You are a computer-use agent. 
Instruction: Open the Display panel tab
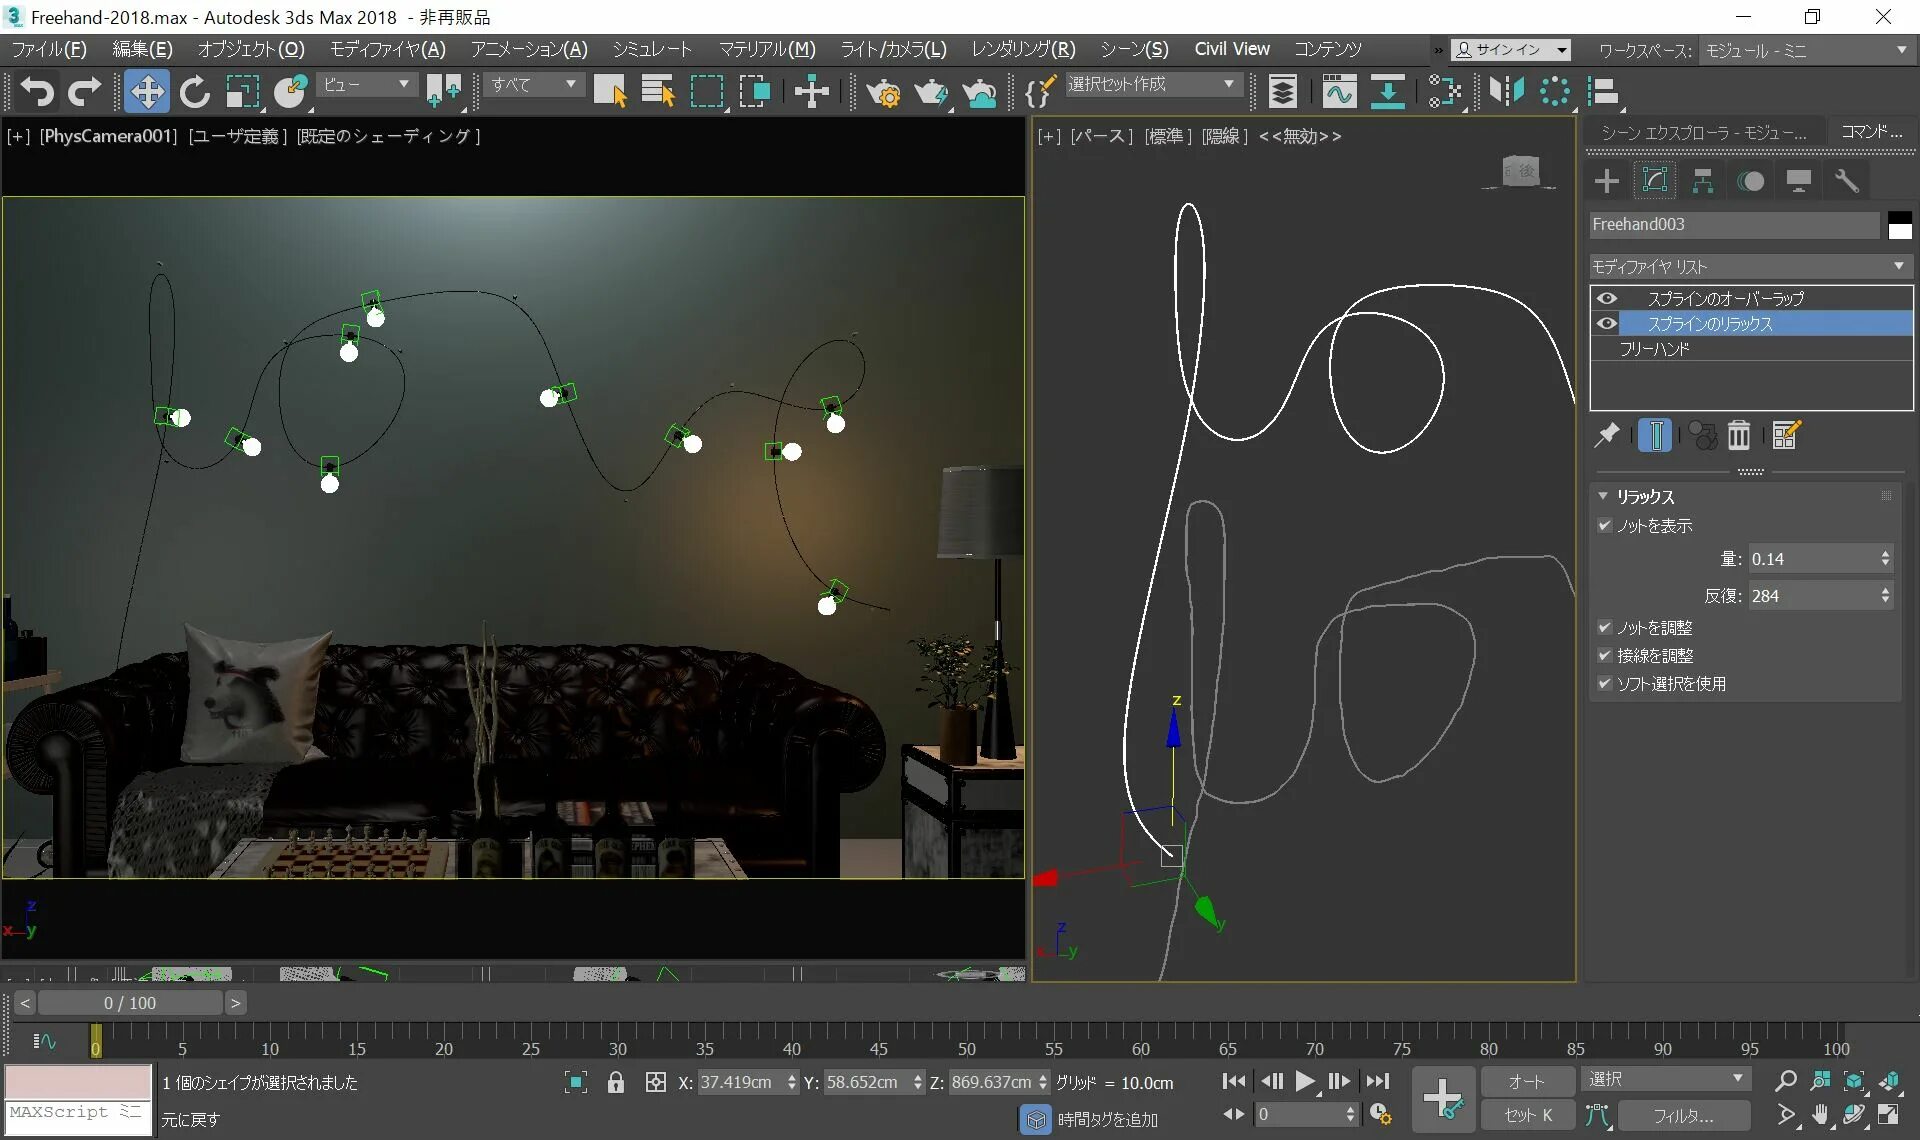[1799, 181]
